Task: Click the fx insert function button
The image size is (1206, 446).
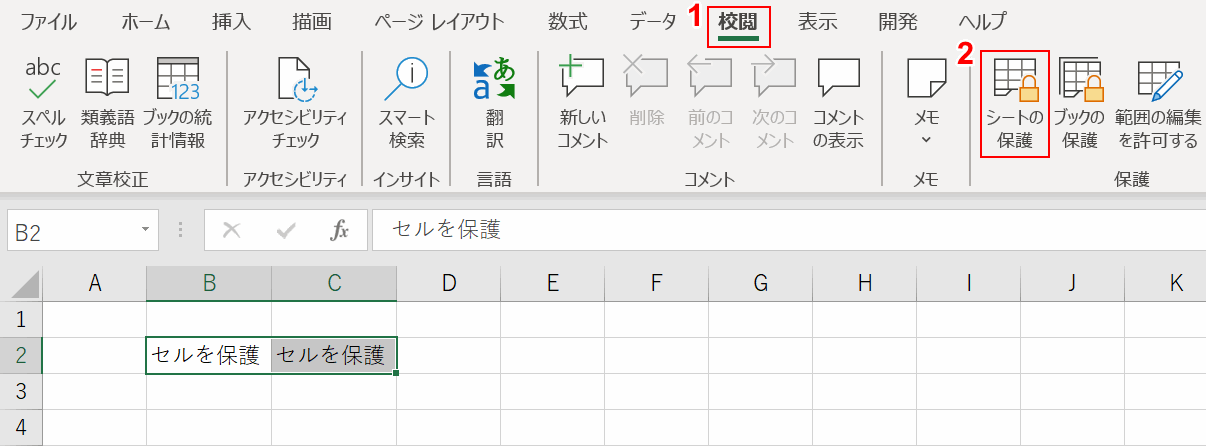Action: tap(340, 231)
